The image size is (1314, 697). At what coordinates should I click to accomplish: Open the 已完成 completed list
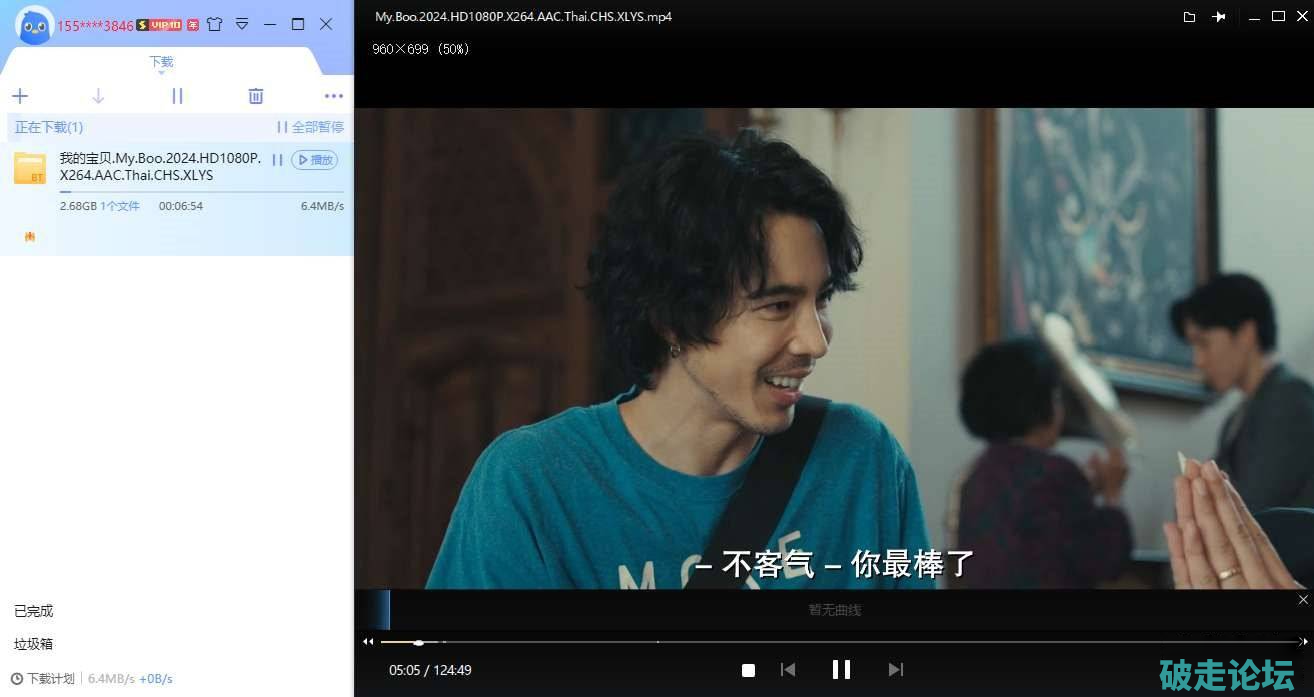point(34,611)
